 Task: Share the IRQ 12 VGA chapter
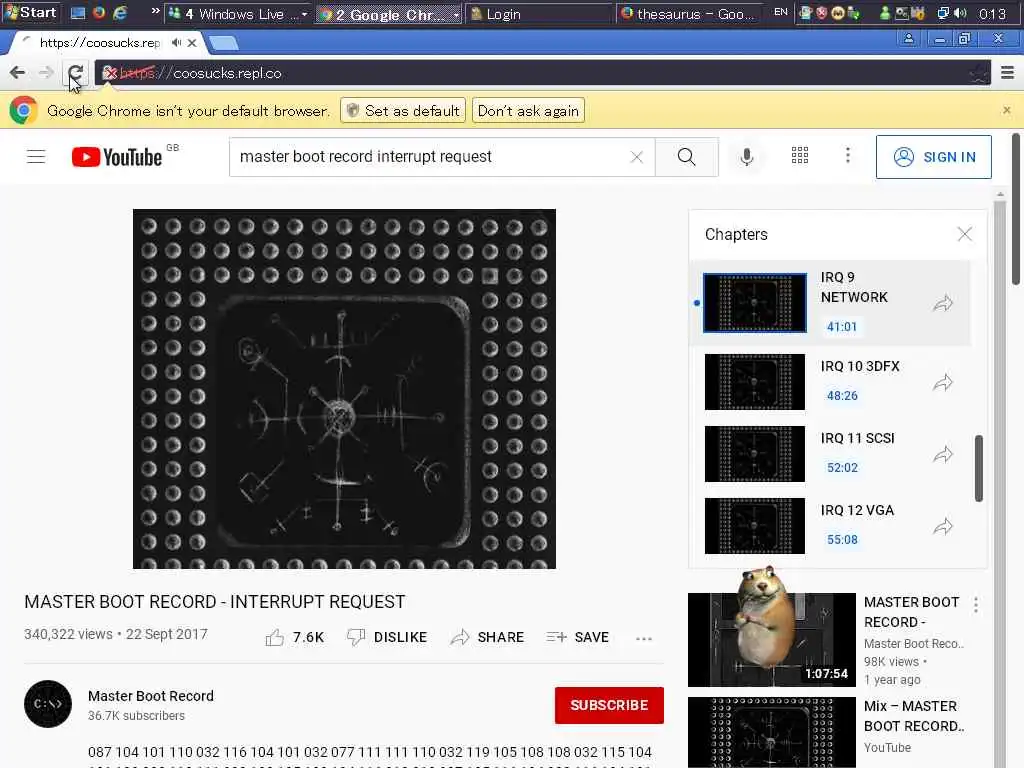coord(943,526)
